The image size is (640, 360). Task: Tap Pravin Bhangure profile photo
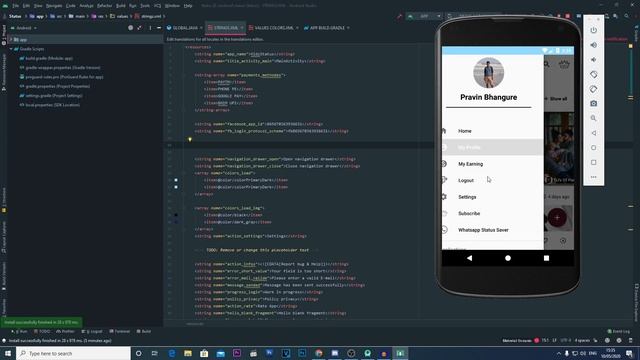(x=489, y=73)
